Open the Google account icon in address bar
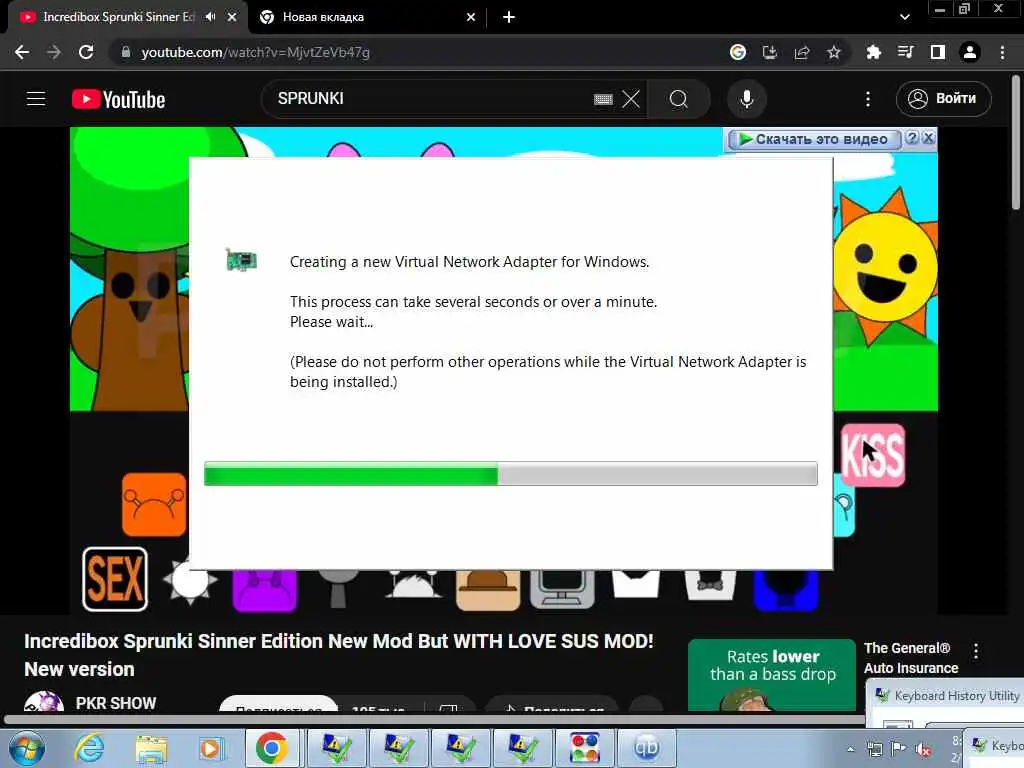 (x=738, y=52)
